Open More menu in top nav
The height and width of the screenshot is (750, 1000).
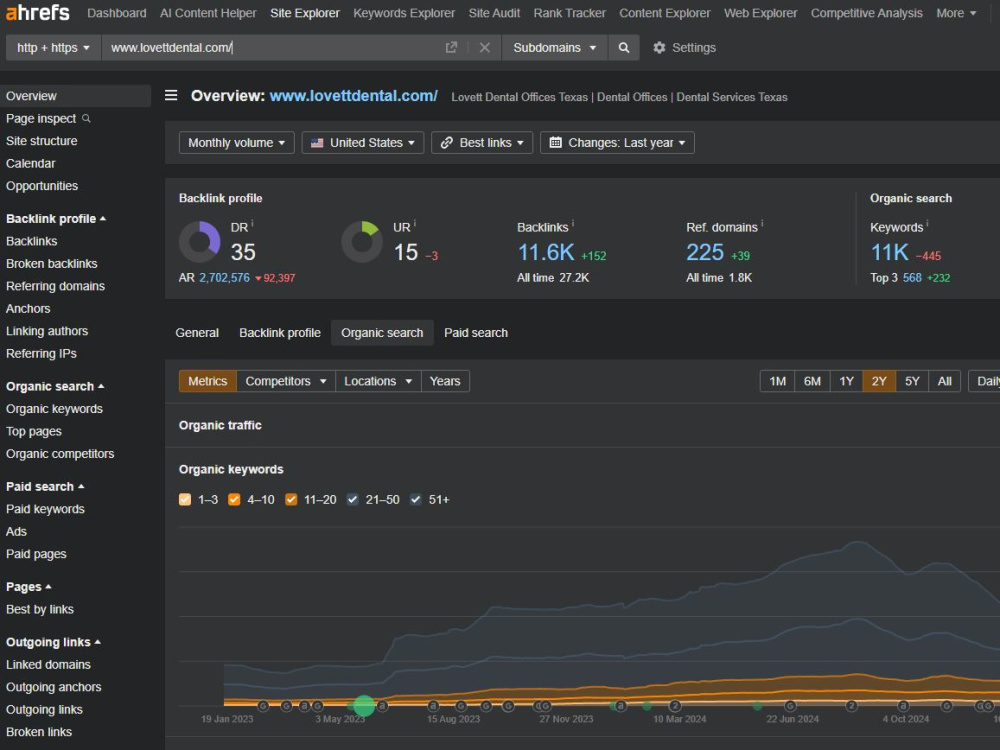pyautogui.click(x=956, y=13)
